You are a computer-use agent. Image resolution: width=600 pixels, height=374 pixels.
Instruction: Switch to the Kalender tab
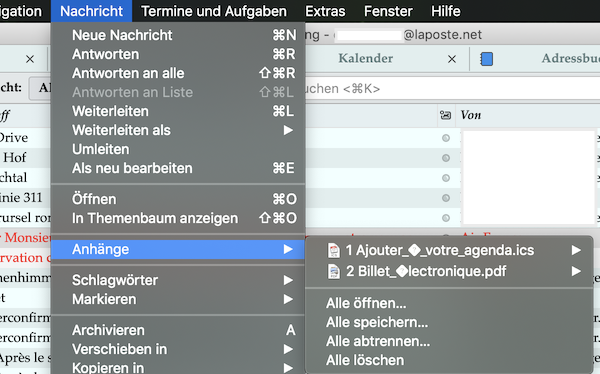click(365, 58)
